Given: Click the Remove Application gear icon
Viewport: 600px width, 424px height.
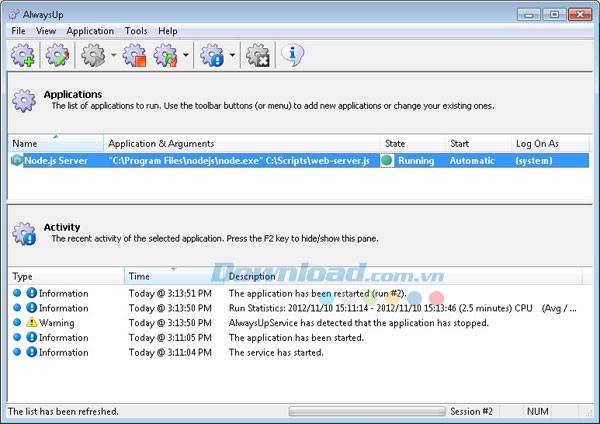Looking at the screenshot, I should point(257,55).
